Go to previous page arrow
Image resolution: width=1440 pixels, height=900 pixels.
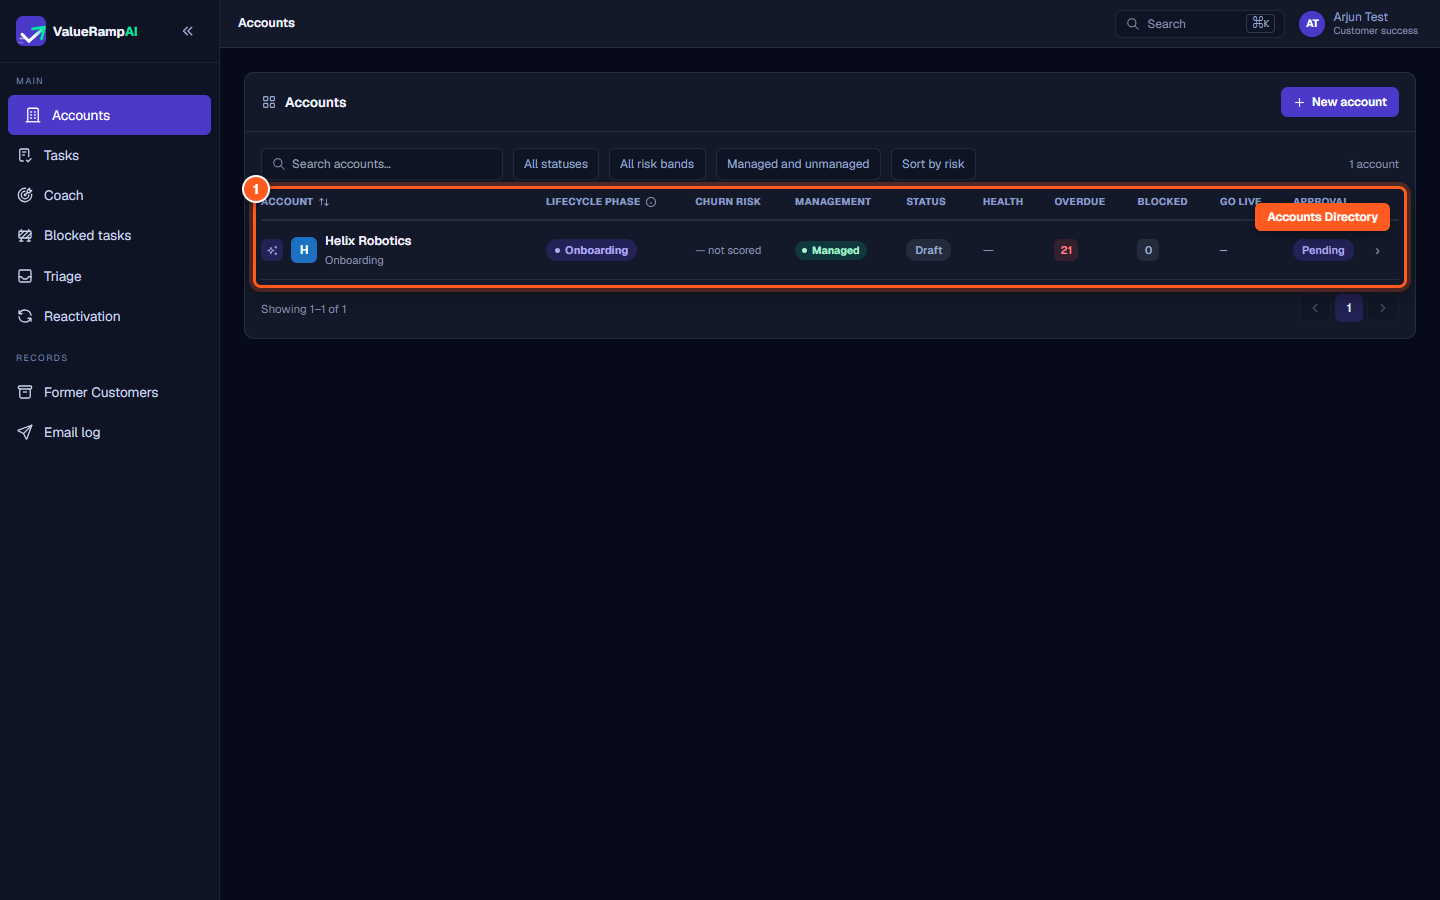(x=1315, y=308)
